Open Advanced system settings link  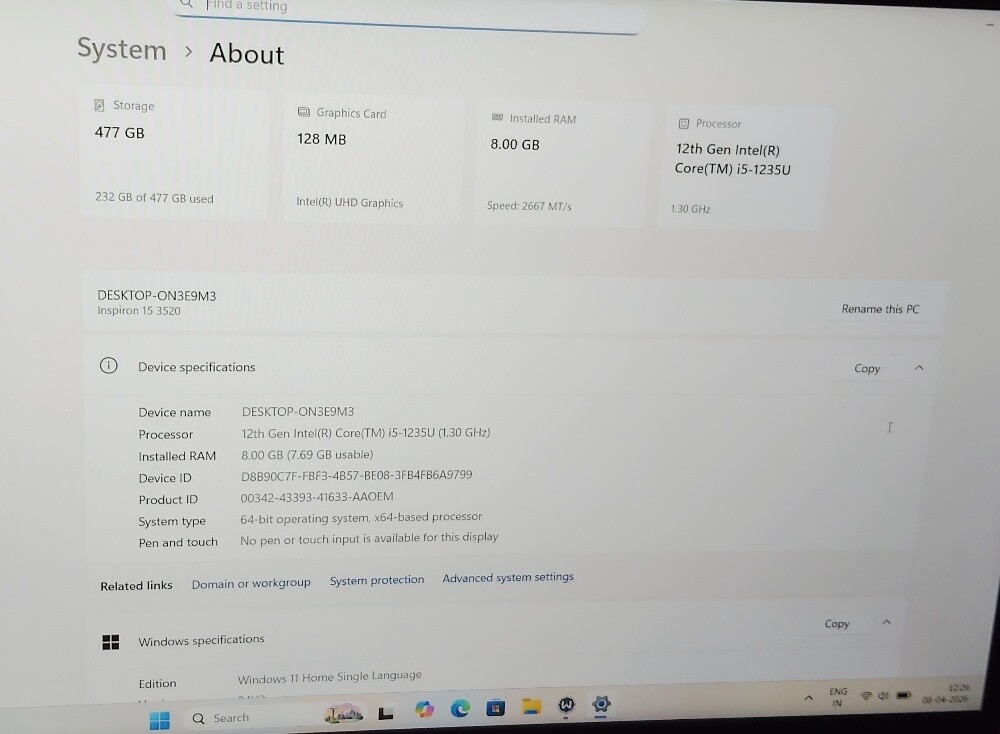[508, 577]
